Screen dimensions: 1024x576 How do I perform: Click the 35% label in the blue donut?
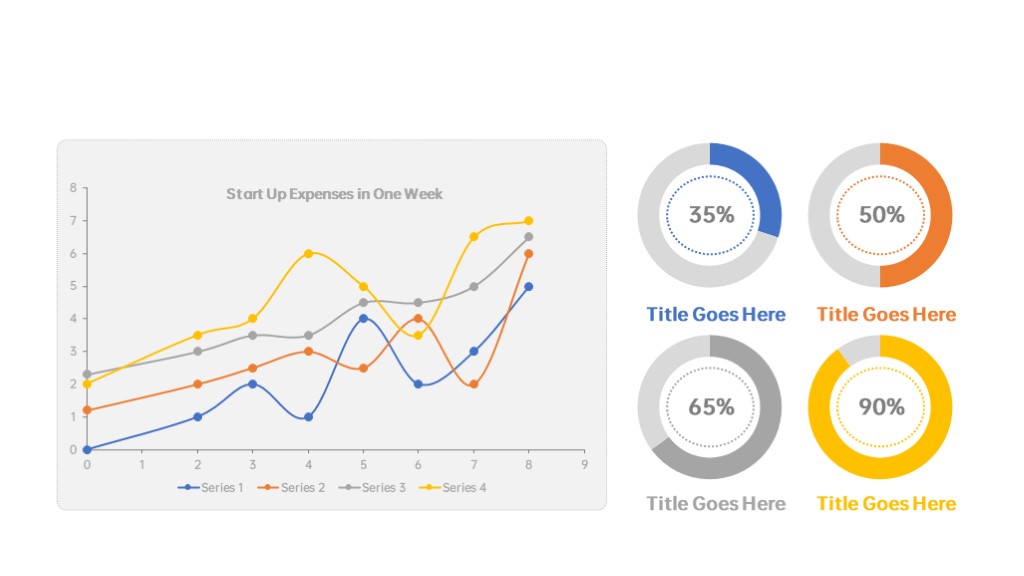click(711, 215)
